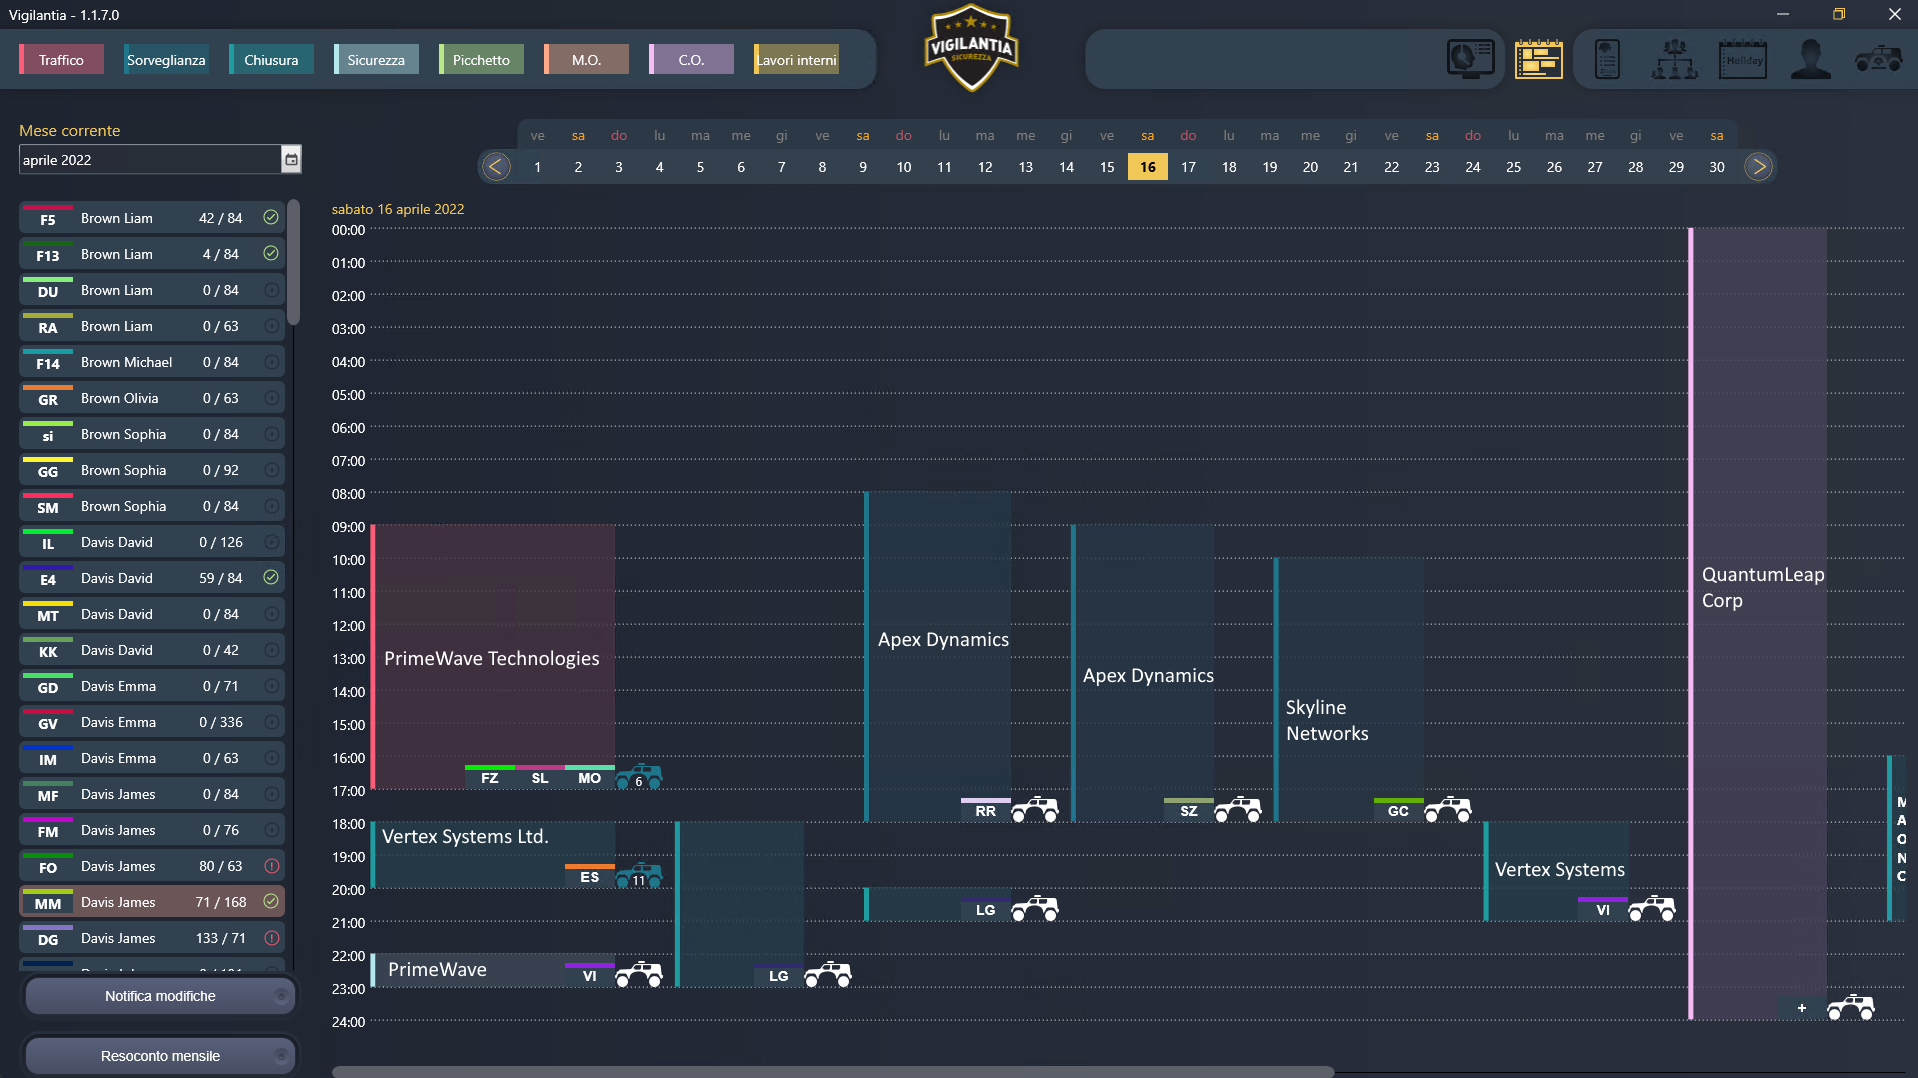Click the horizontal scrollbar under the timeline
1918x1078 pixels.
[x=832, y=1071]
